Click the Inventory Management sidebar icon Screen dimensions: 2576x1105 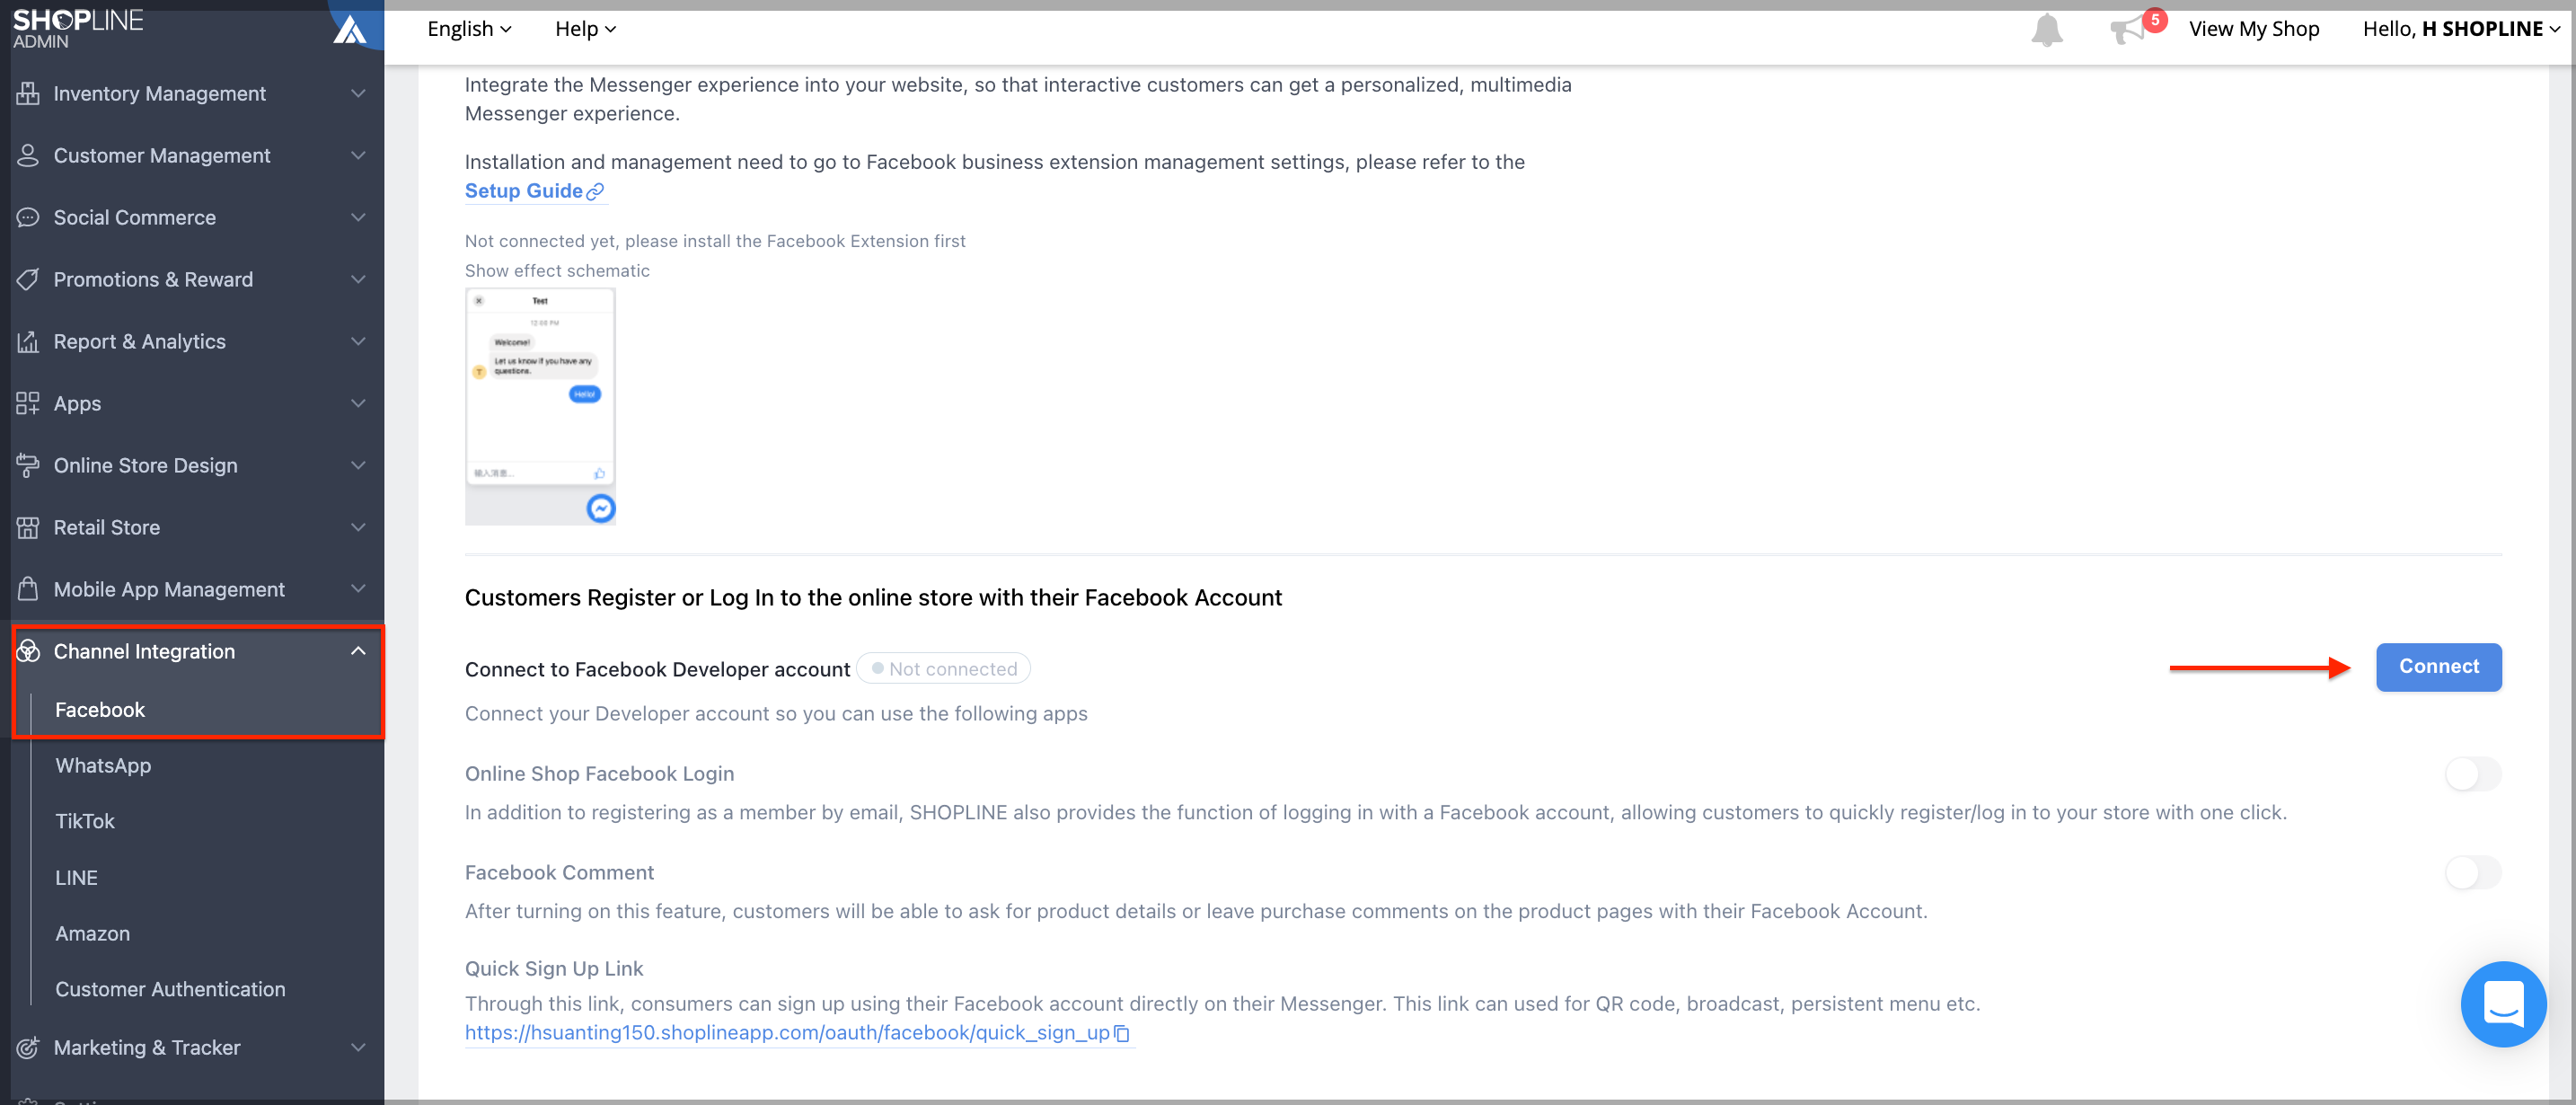point(28,92)
